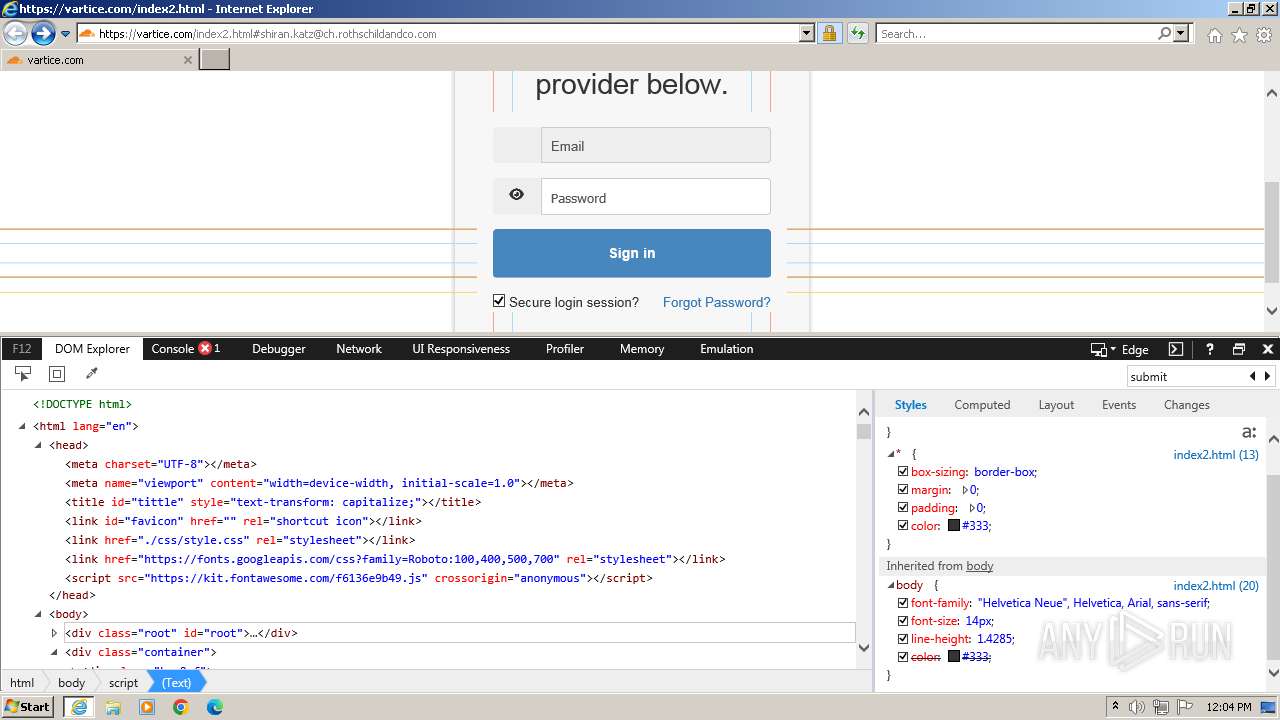
Task: Open the Favorites star icon
Action: click(x=1239, y=35)
